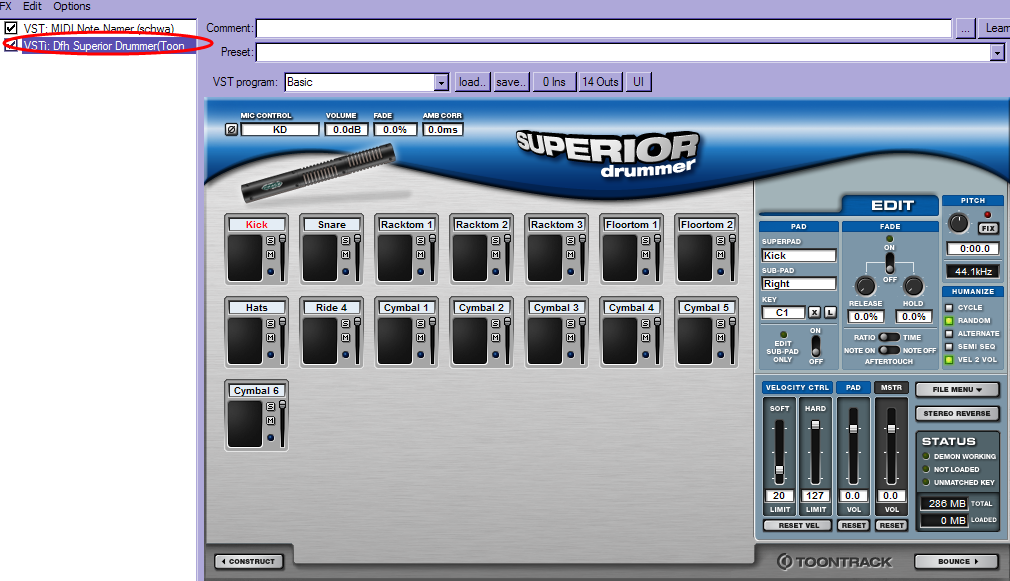Image resolution: width=1010 pixels, height=581 pixels.
Task: Click the X button beside the KEY field
Action: pyautogui.click(x=815, y=312)
